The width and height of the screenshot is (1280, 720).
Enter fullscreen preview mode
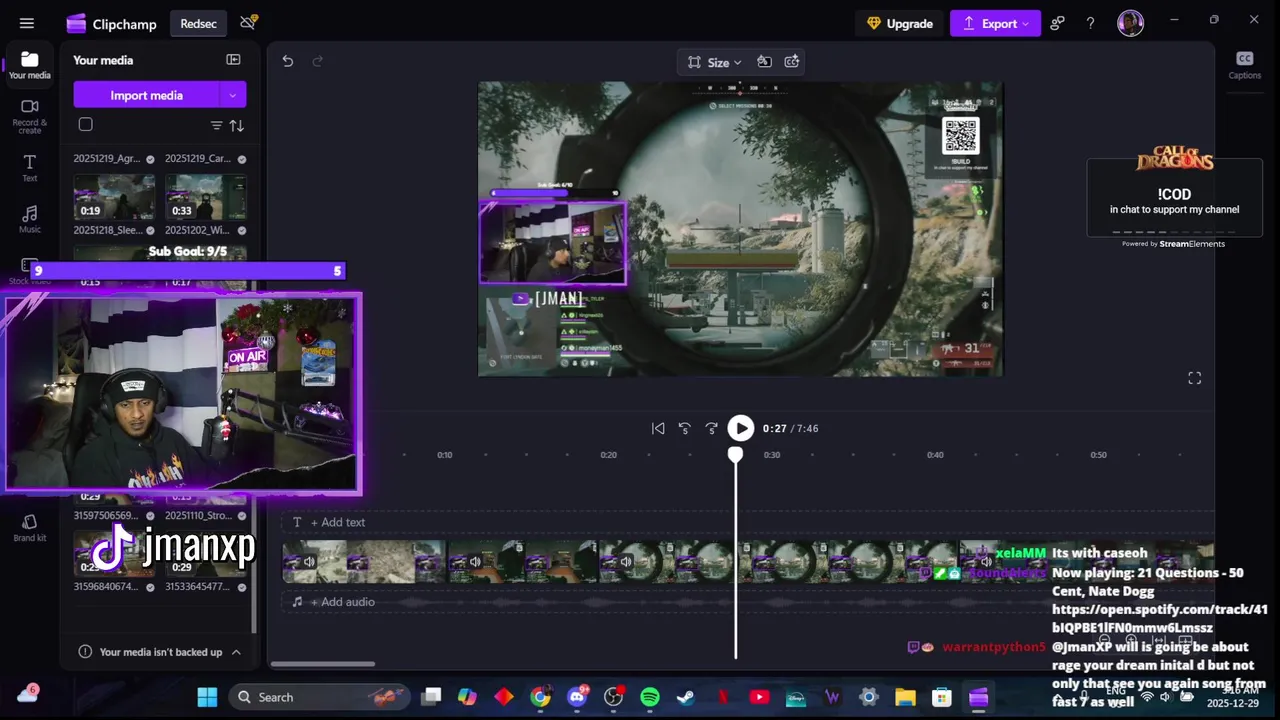[x=1194, y=378]
